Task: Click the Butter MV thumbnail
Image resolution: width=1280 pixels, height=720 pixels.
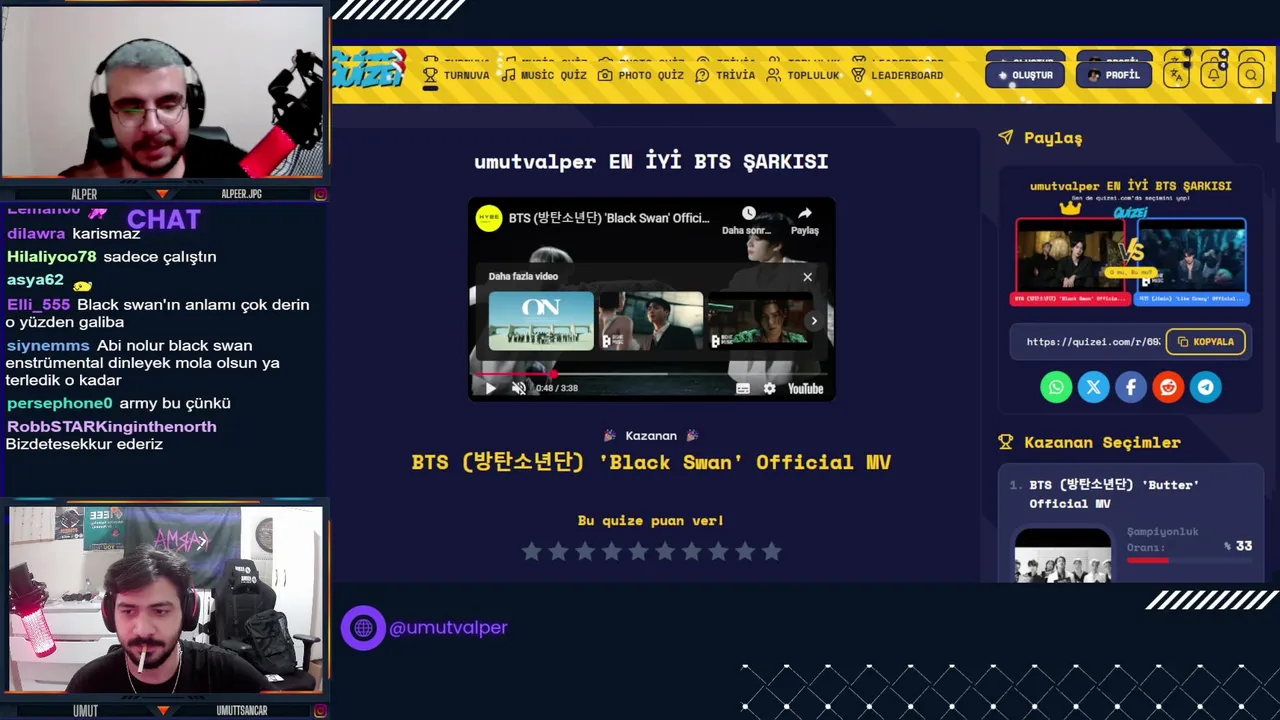Action: click(1062, 555)
